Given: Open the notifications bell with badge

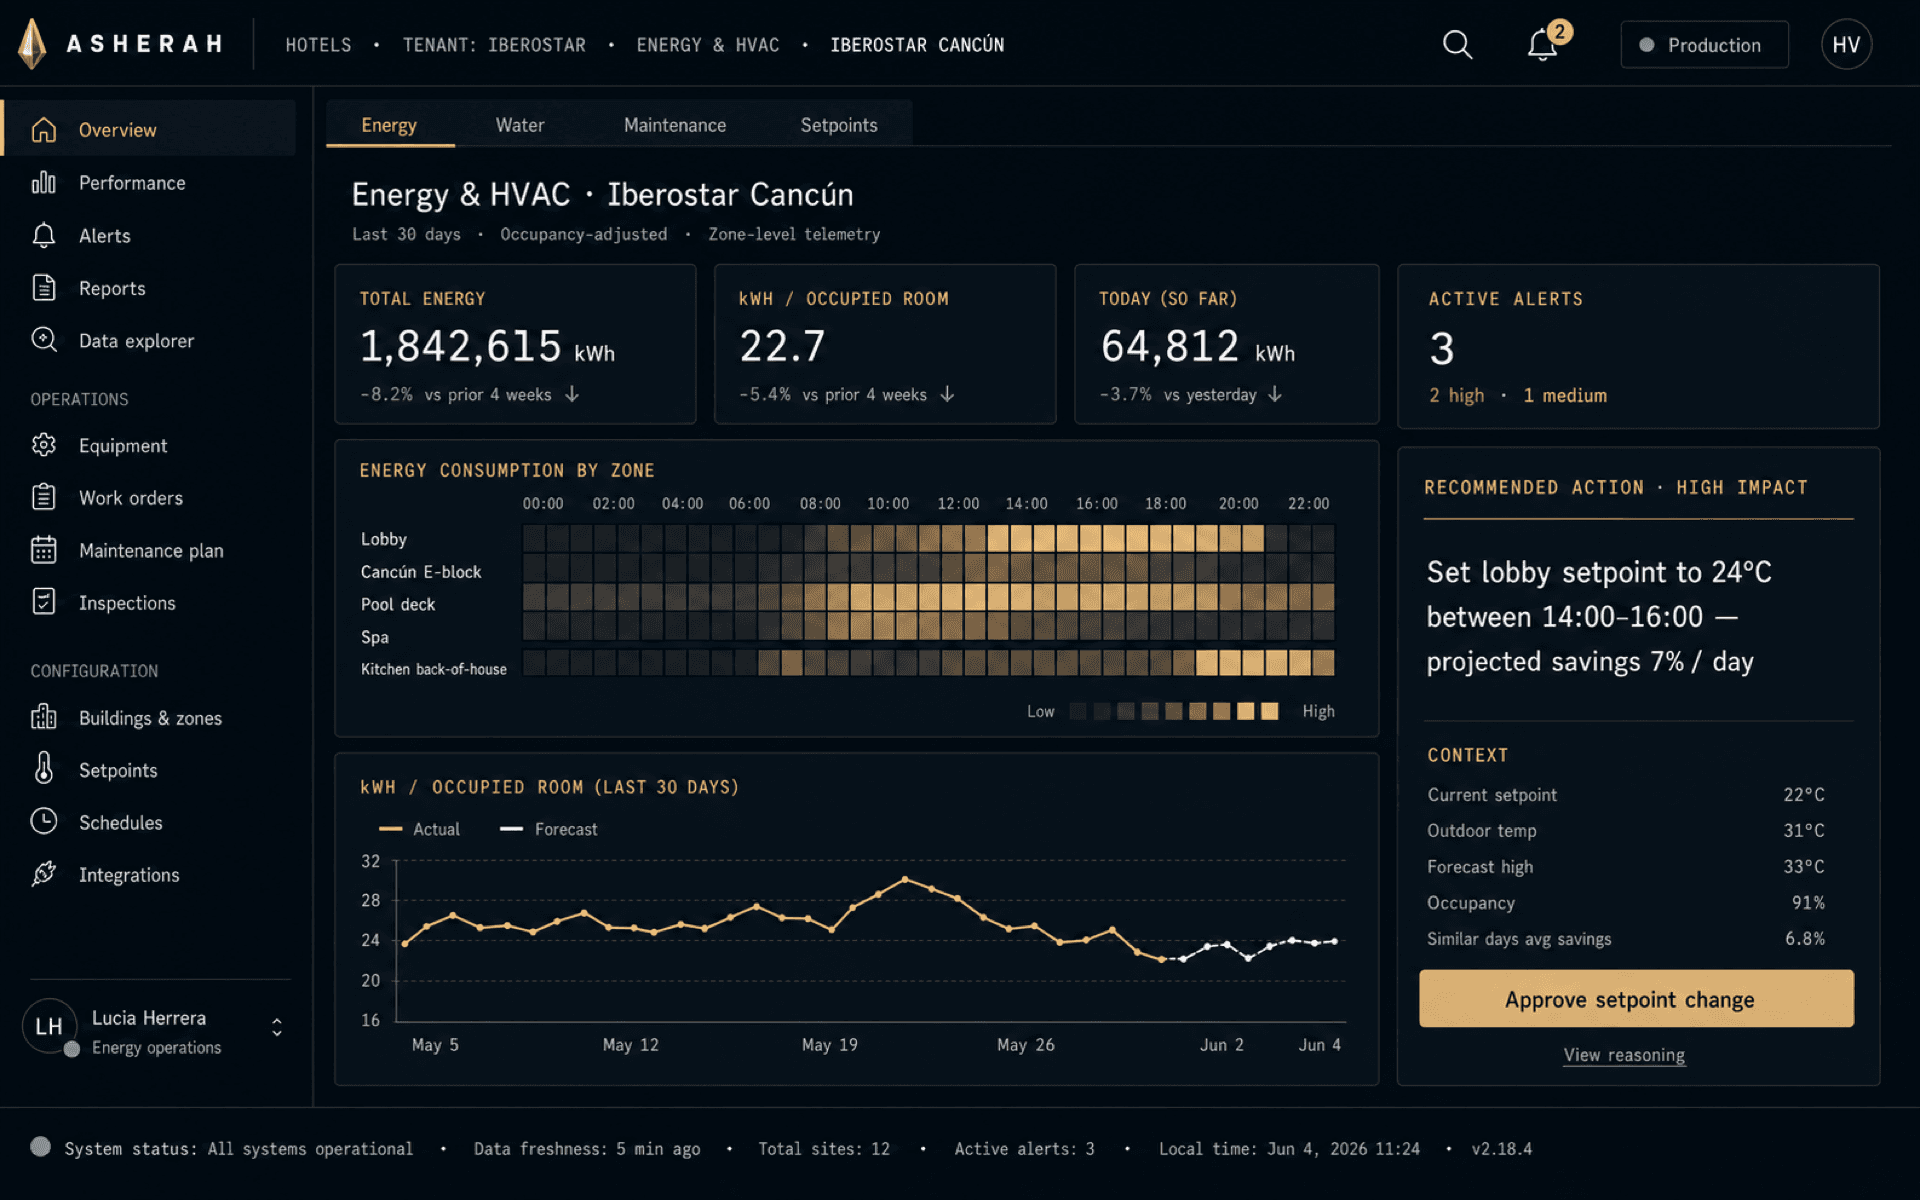Looking at the screenshot, I should 1544,44.
